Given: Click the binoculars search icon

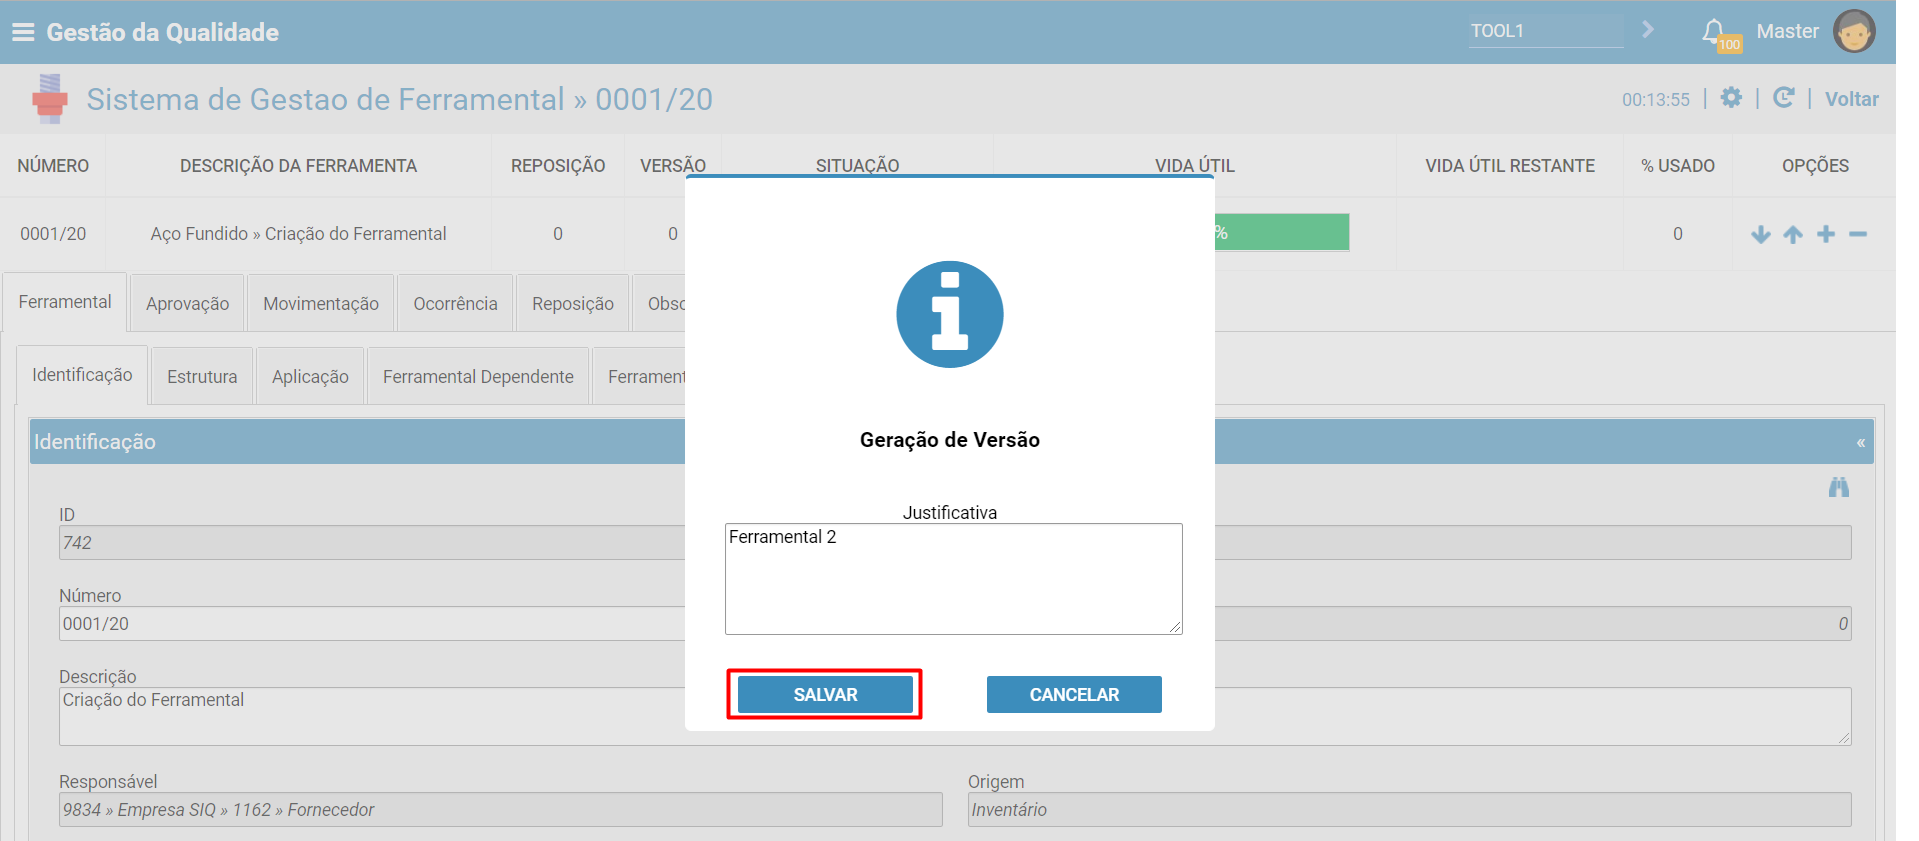Looking at the screenshot, I should click(x=1839, y=487).
